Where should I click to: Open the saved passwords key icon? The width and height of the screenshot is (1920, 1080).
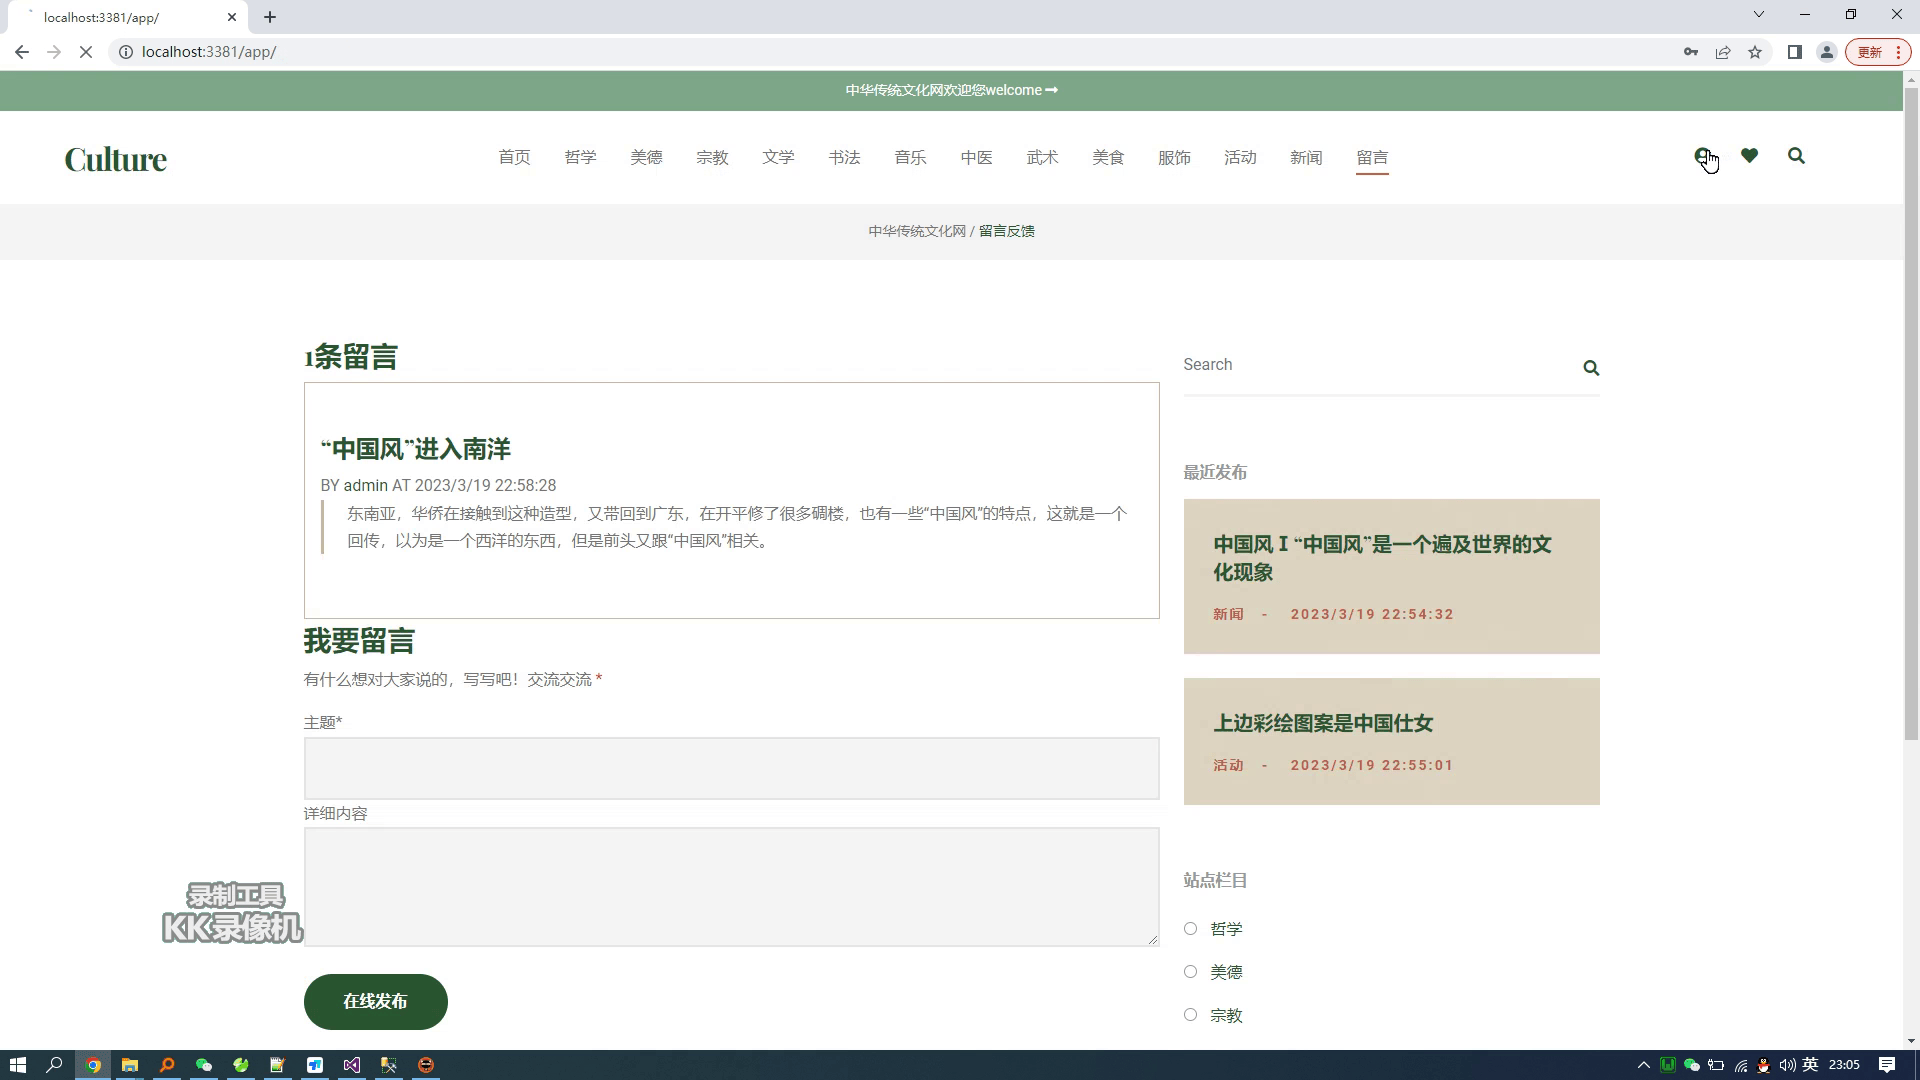pos(1691,52)
